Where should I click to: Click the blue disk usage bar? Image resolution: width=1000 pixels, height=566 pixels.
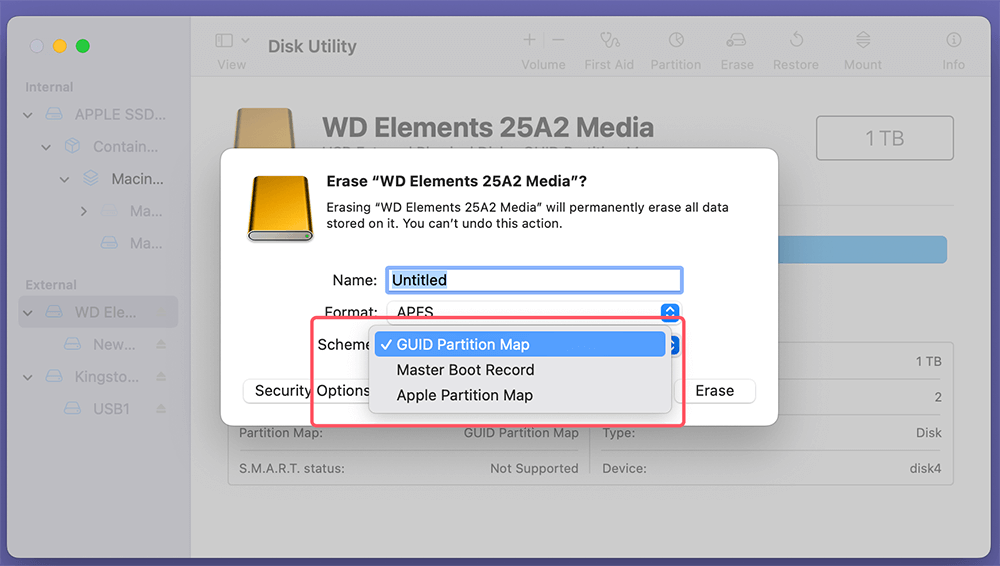tap(862, 249)
